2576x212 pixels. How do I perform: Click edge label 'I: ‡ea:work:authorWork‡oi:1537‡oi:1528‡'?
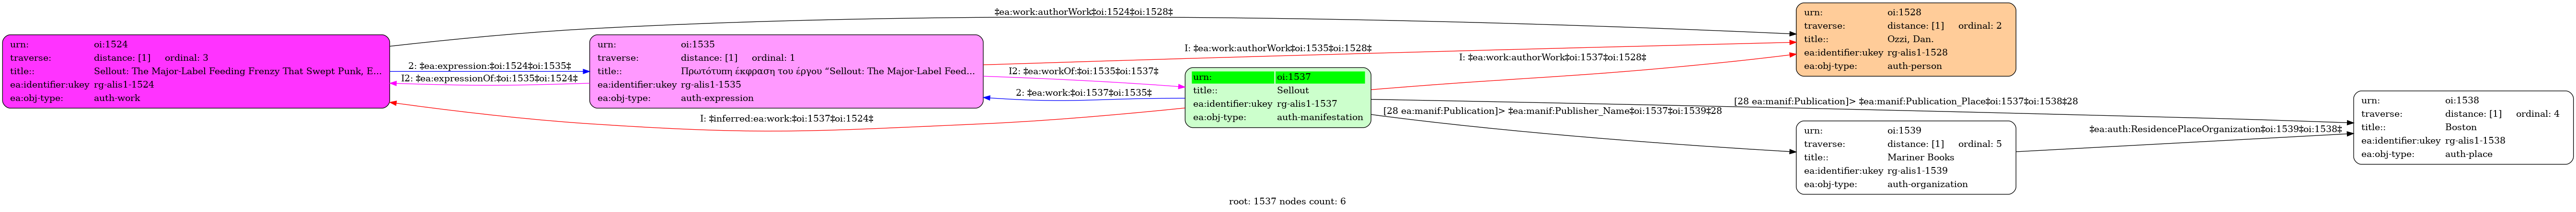1552,57
